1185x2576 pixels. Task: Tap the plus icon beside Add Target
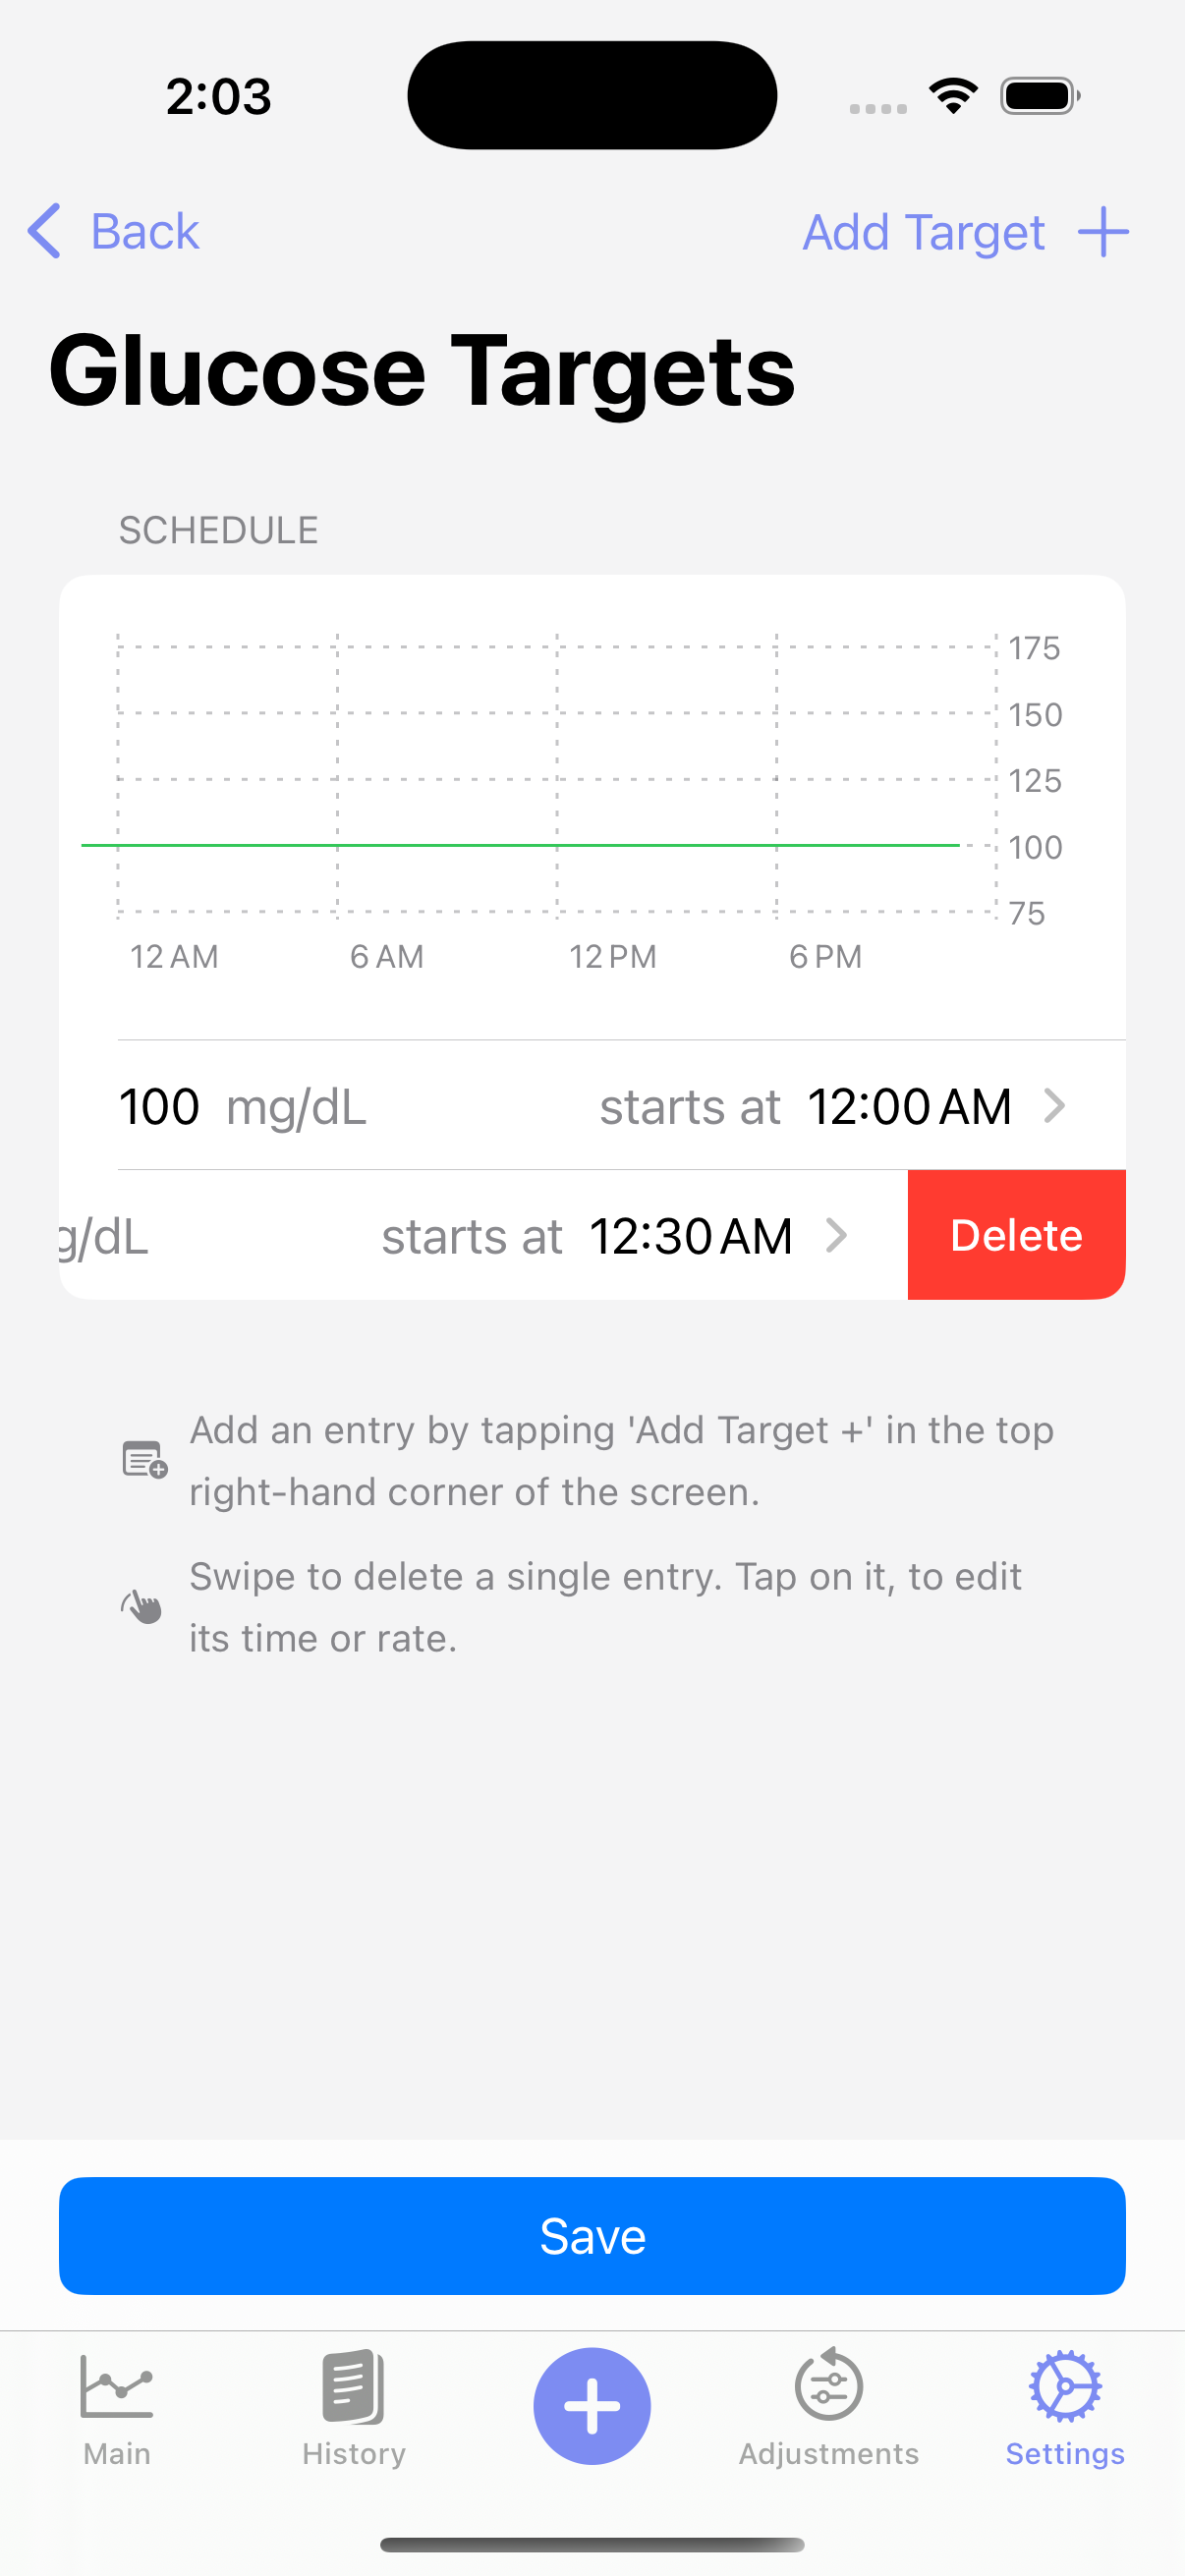1103,232
